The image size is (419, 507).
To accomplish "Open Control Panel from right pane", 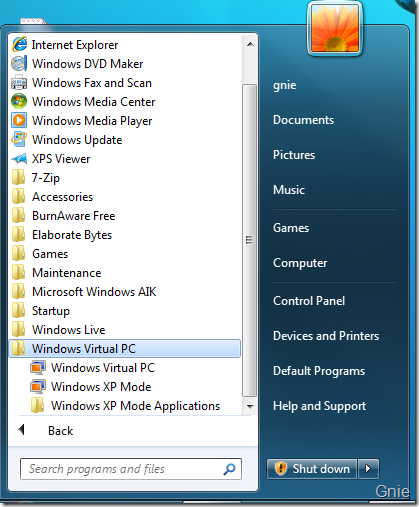I will 309,301.
